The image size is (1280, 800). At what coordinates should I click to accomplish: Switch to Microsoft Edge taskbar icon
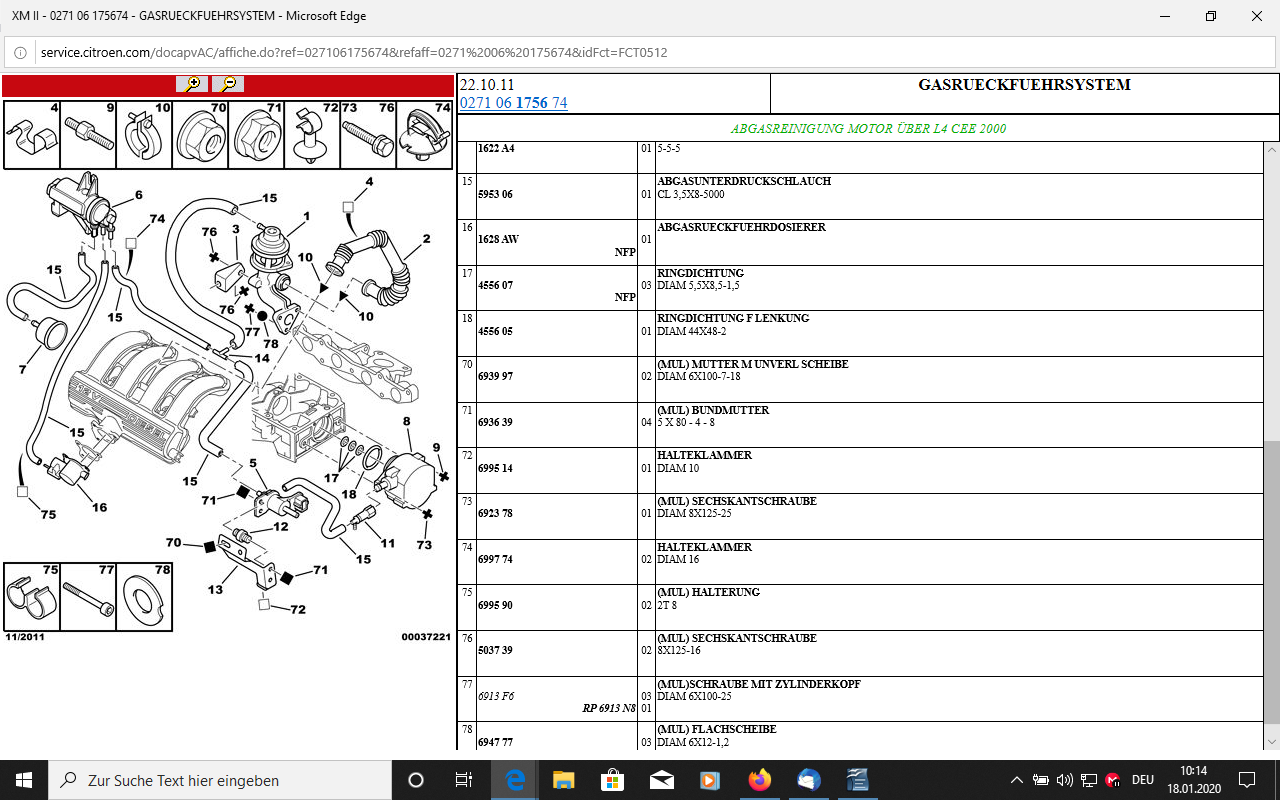click(516, 780)
